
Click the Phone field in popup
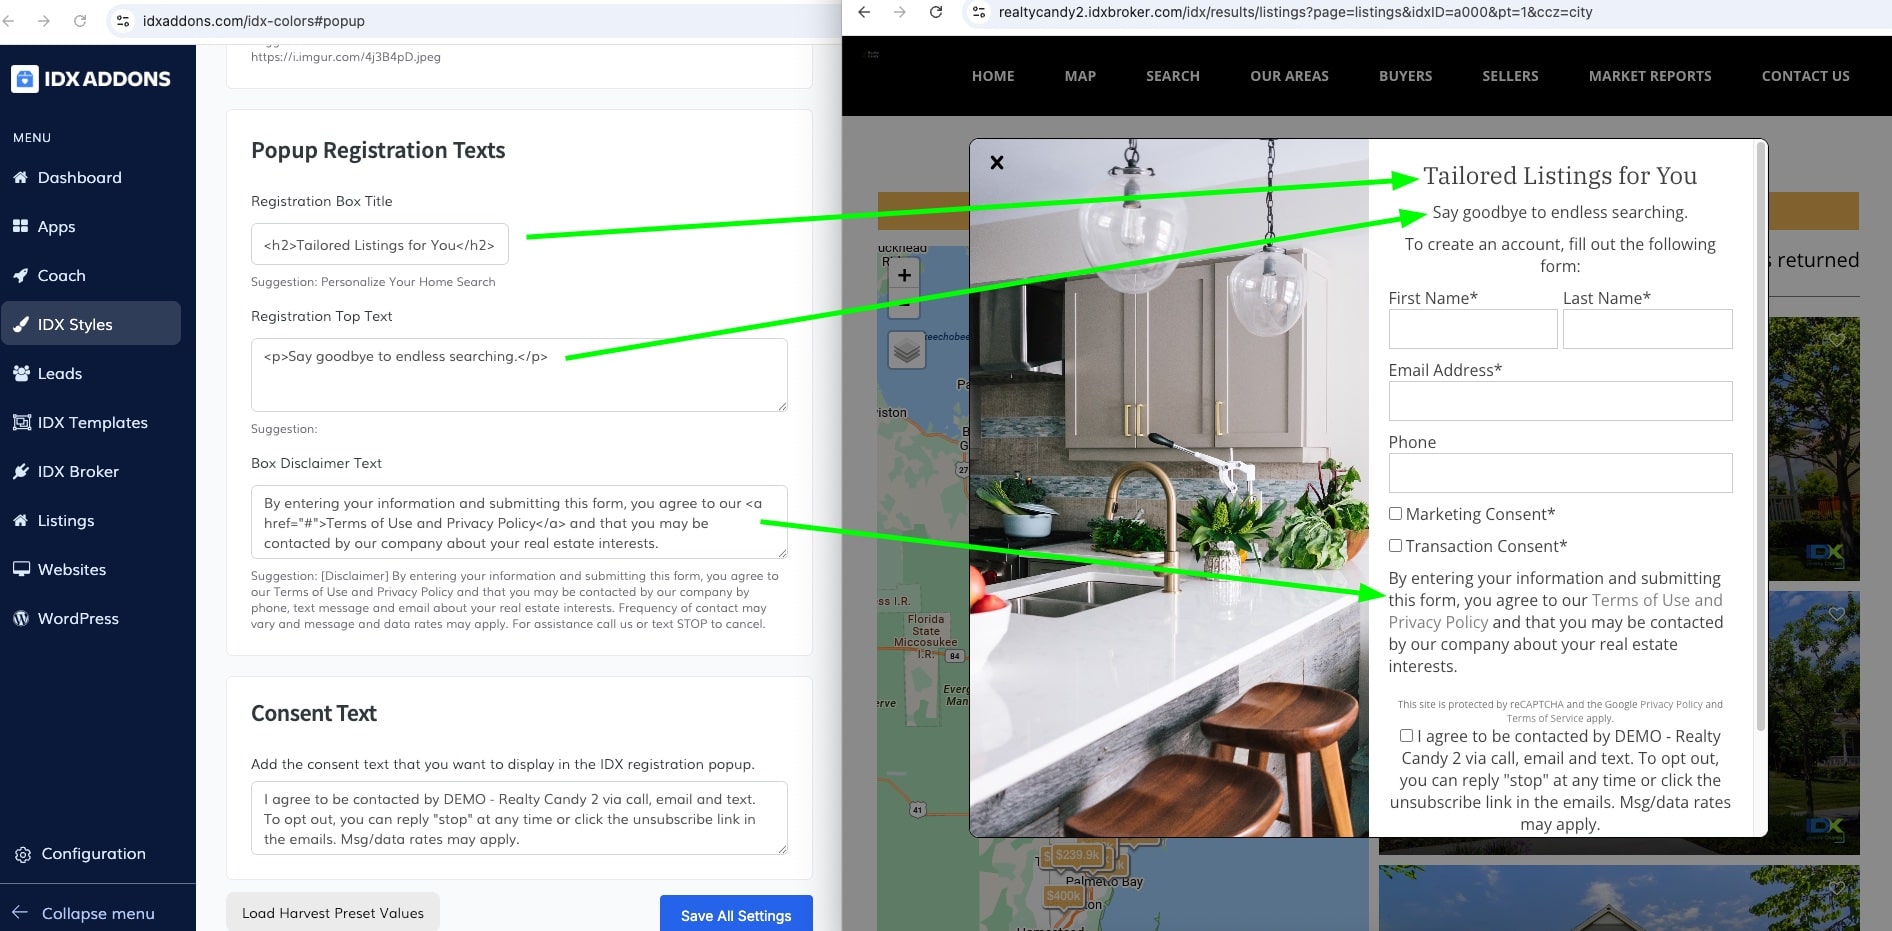point(1560,473)
